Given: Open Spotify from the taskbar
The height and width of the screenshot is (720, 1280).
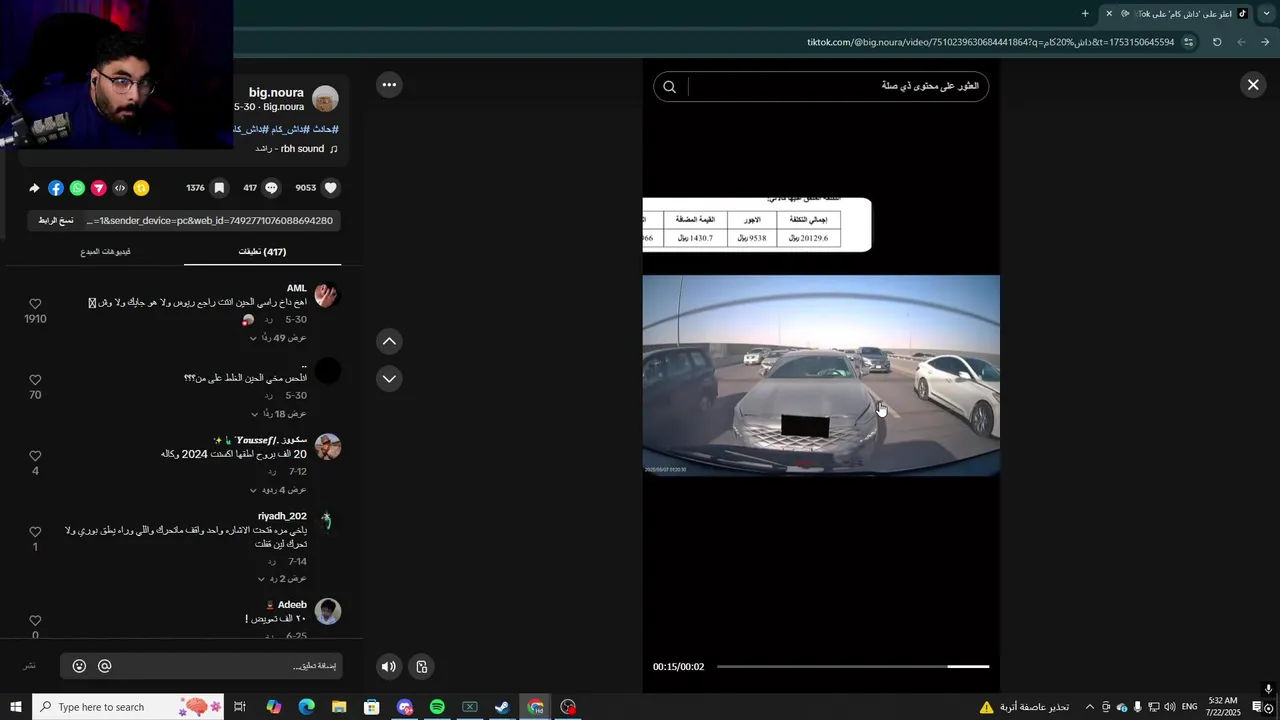Looking at the screenshot, I should pos(437,707).
